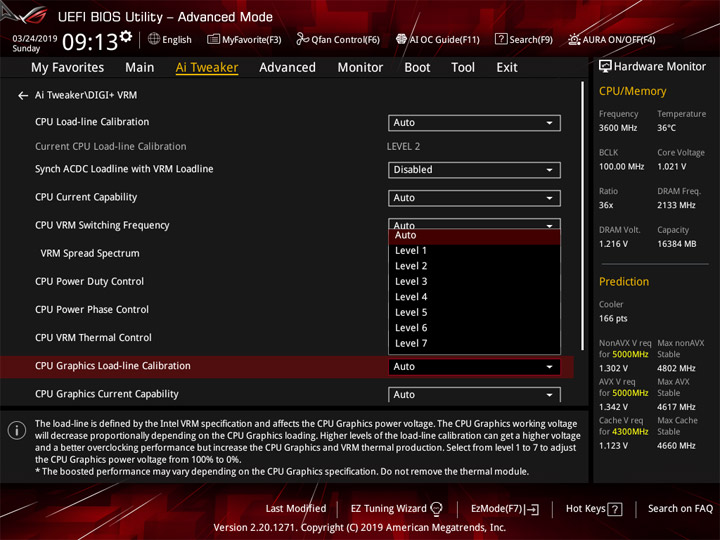Select Level 2 in the option list
This screenshot has width=720, height=540.
pyautogui.click(x=474, y=266)
